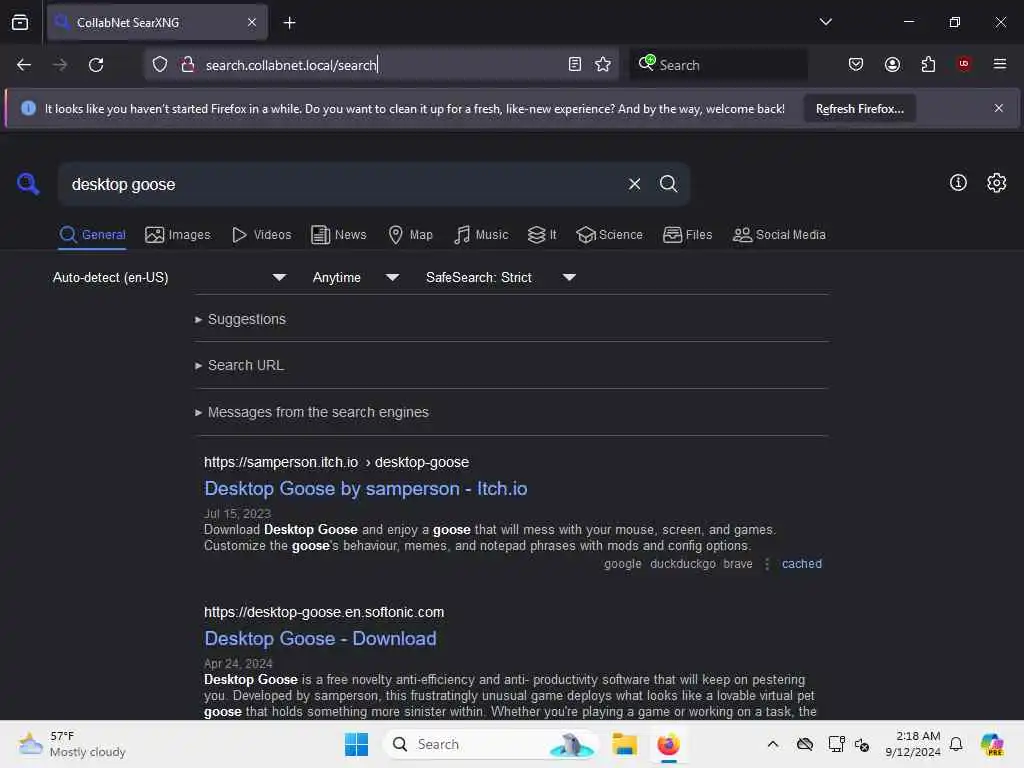This screenshot has width=1024, height=768.
Task: Open SearXNG preferences gear icon
Action: pos(997,183)
